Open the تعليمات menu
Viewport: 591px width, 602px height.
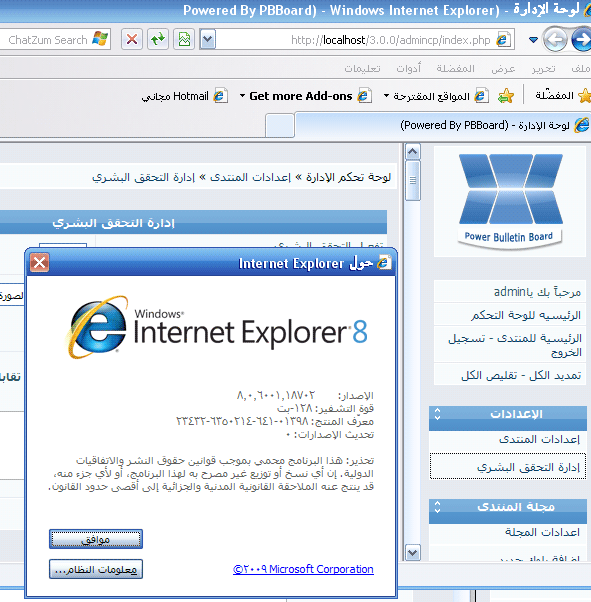tap(362, 69)
